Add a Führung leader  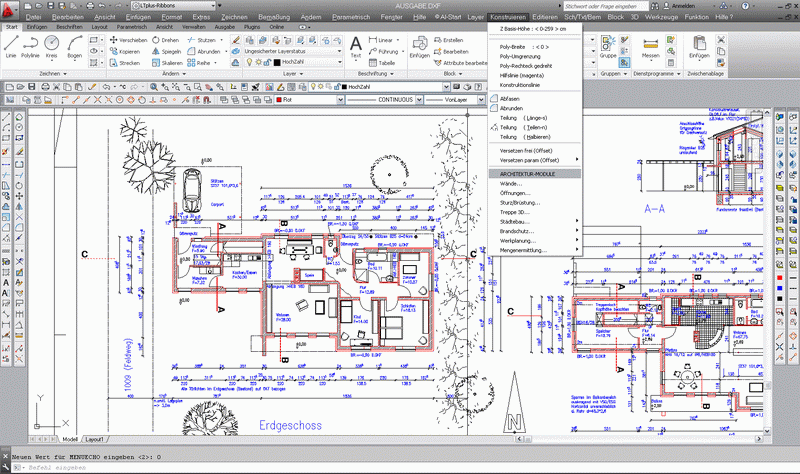[384, 52]
